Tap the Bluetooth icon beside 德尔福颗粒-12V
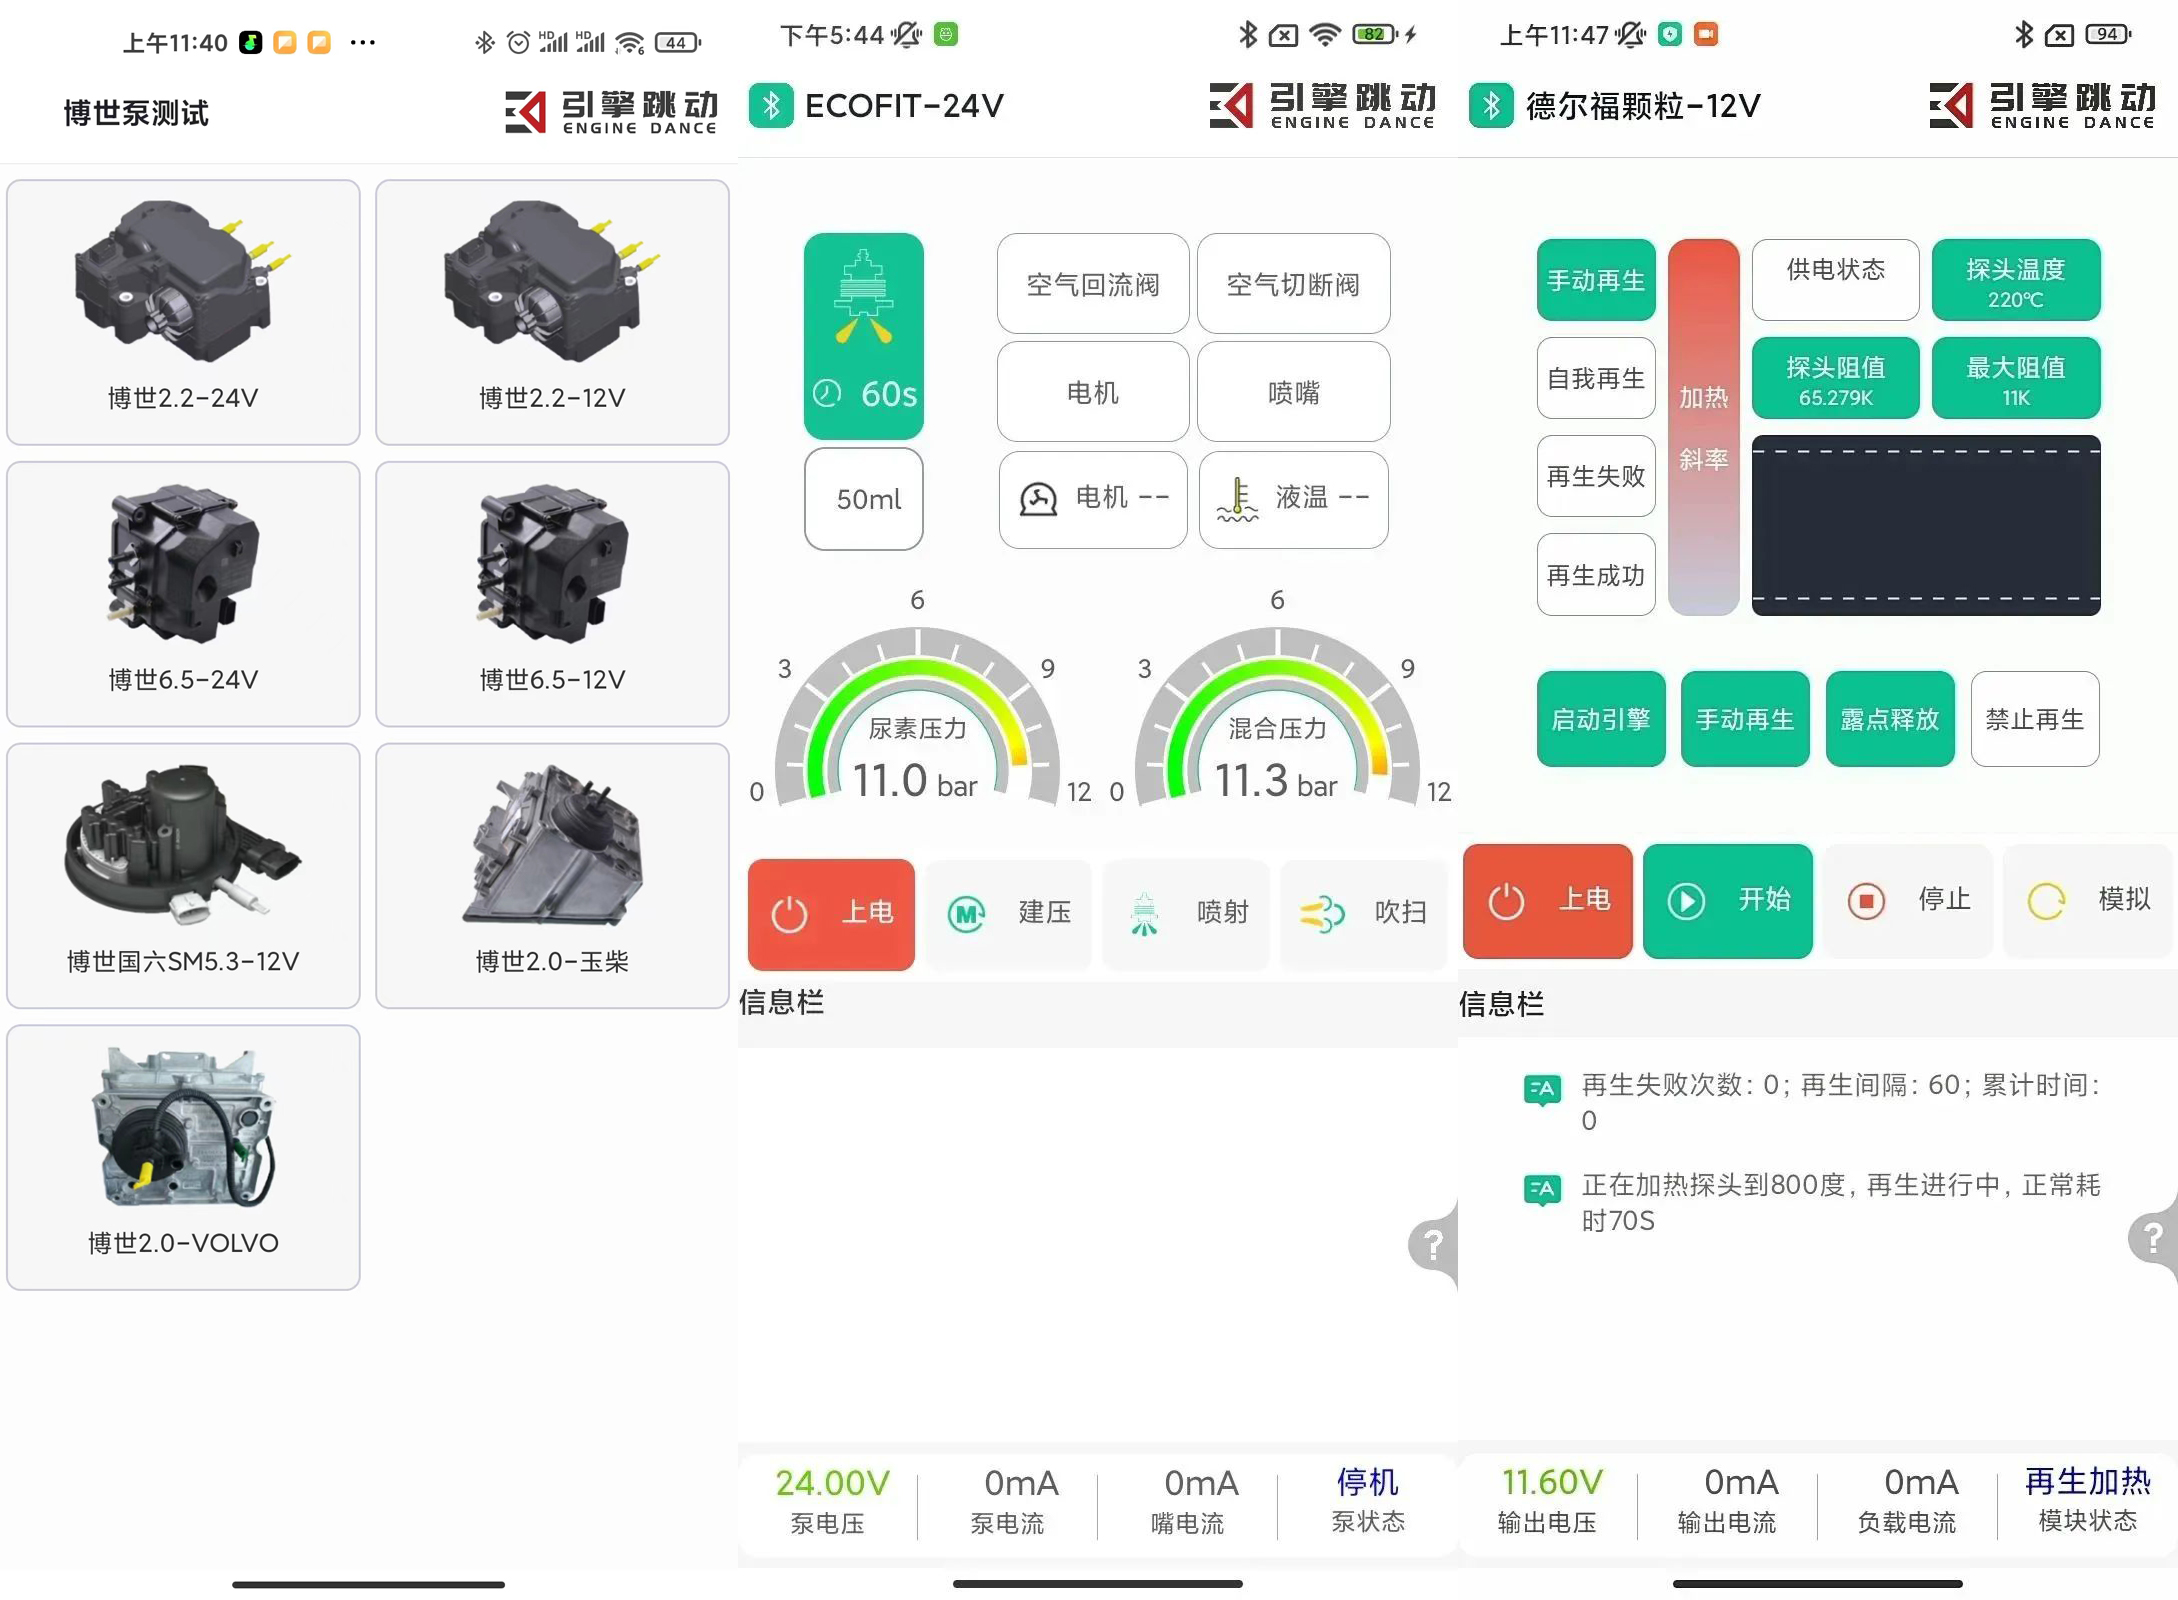The width and height of the screenshot is (2178, 1600). [1491, 105]
